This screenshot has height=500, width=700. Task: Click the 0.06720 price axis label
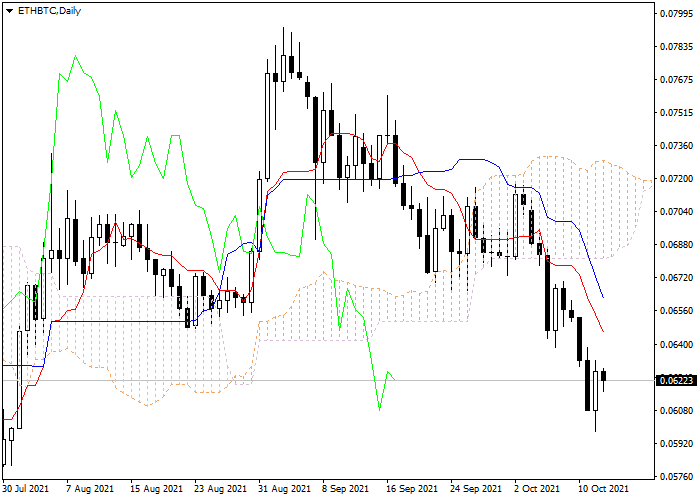click(x=676, y=278)
